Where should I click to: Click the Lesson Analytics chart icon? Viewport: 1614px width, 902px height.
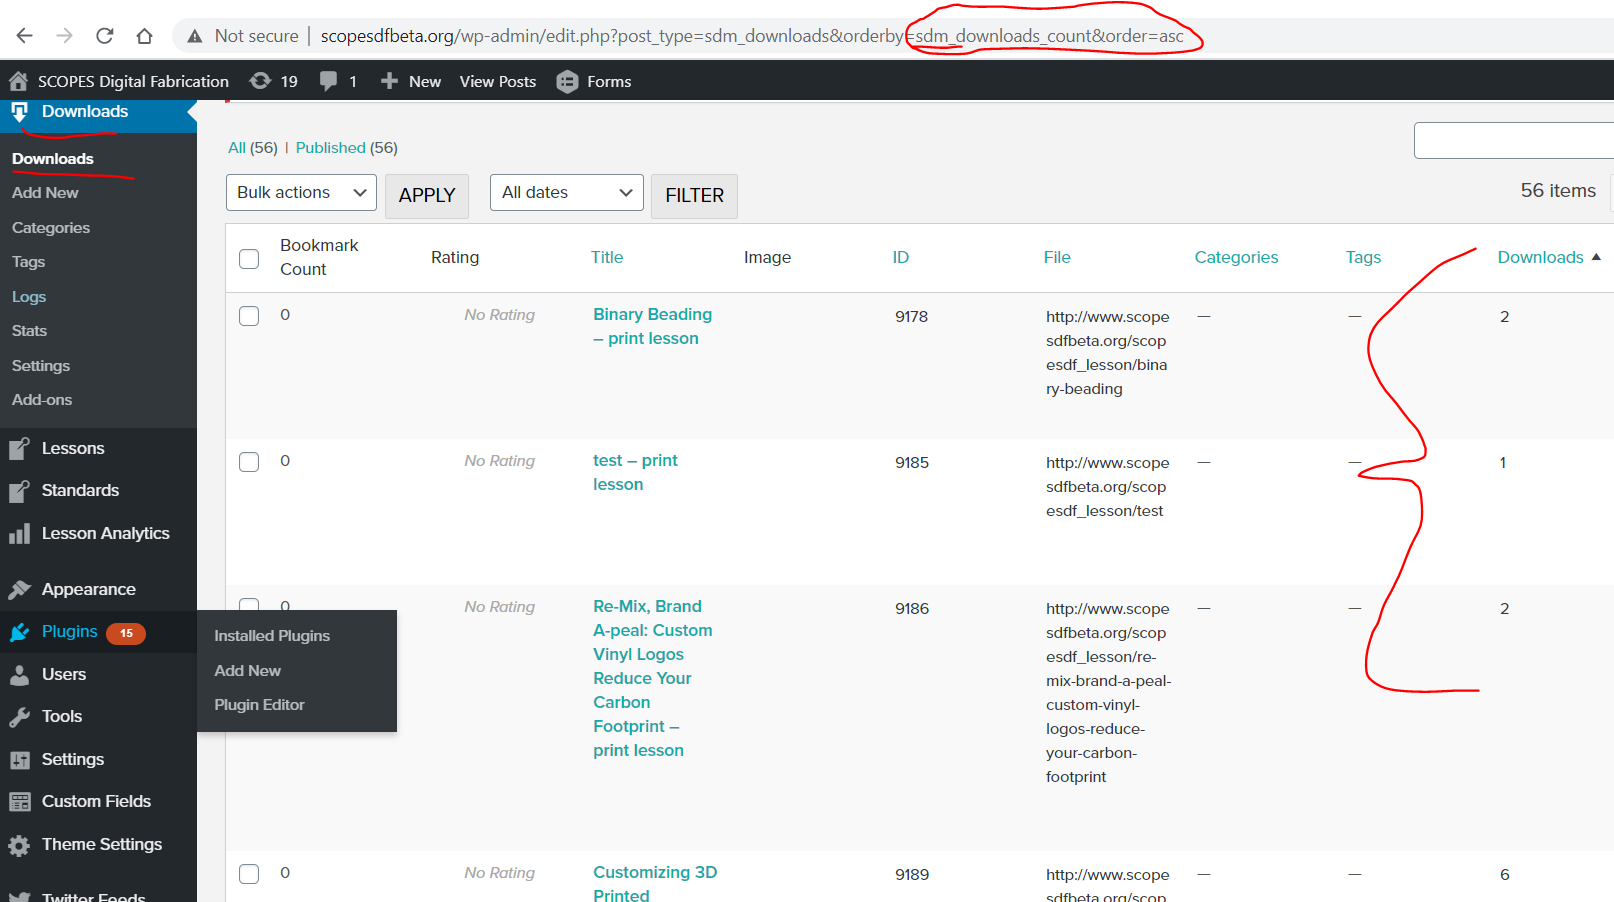(19, 534)
